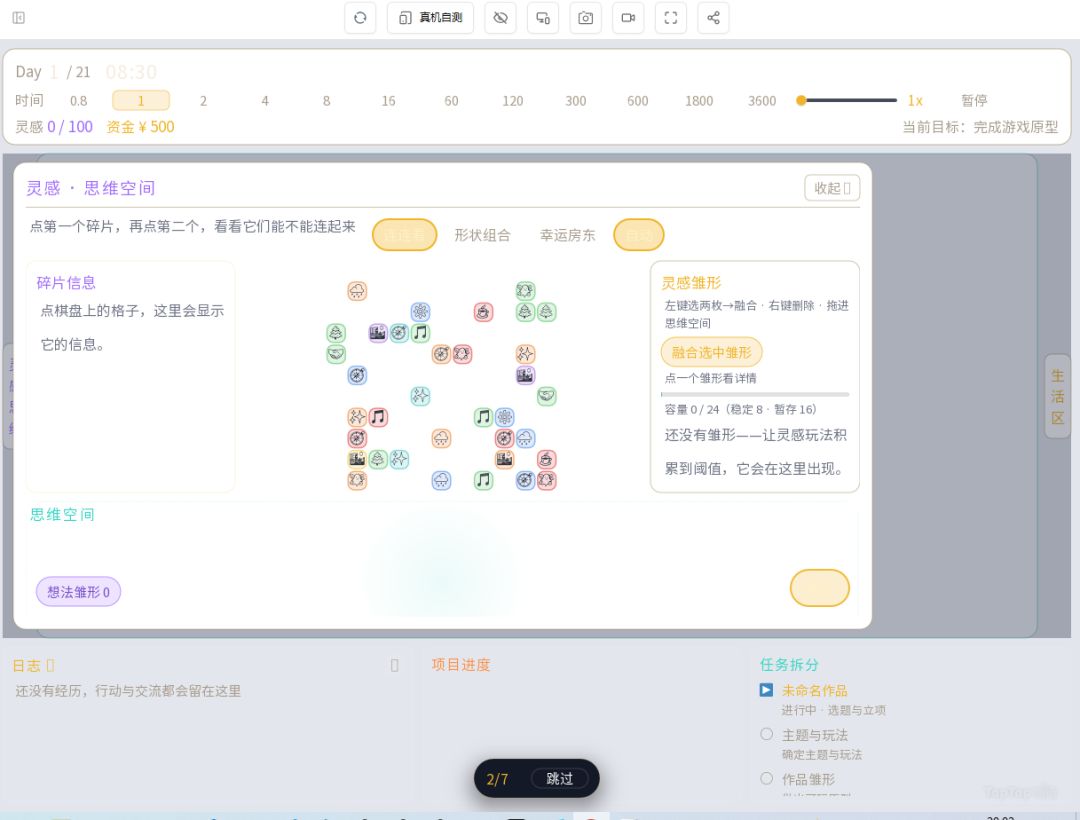The width and height of the screenshot is (1080, 820).
Task: Toggle 暂停 to pause the game
Action: point(974,101)
